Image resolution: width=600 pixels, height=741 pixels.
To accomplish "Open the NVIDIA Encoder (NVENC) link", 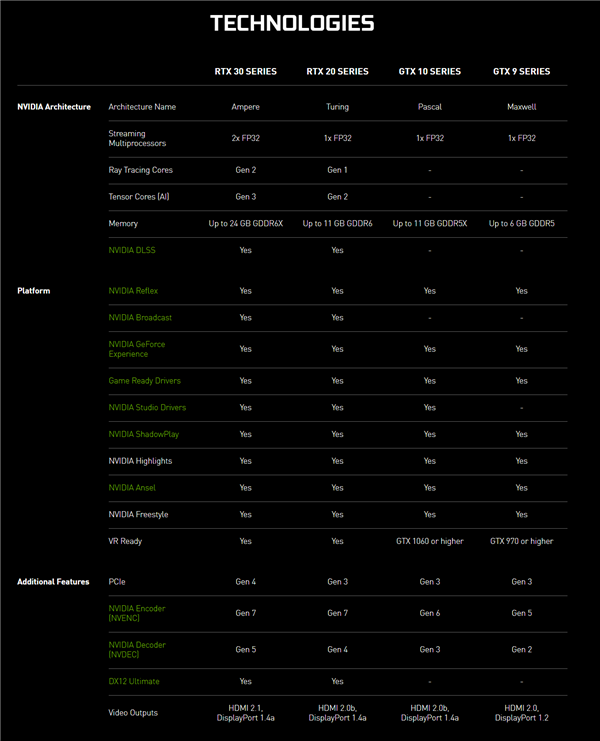I will coord(137,613).
